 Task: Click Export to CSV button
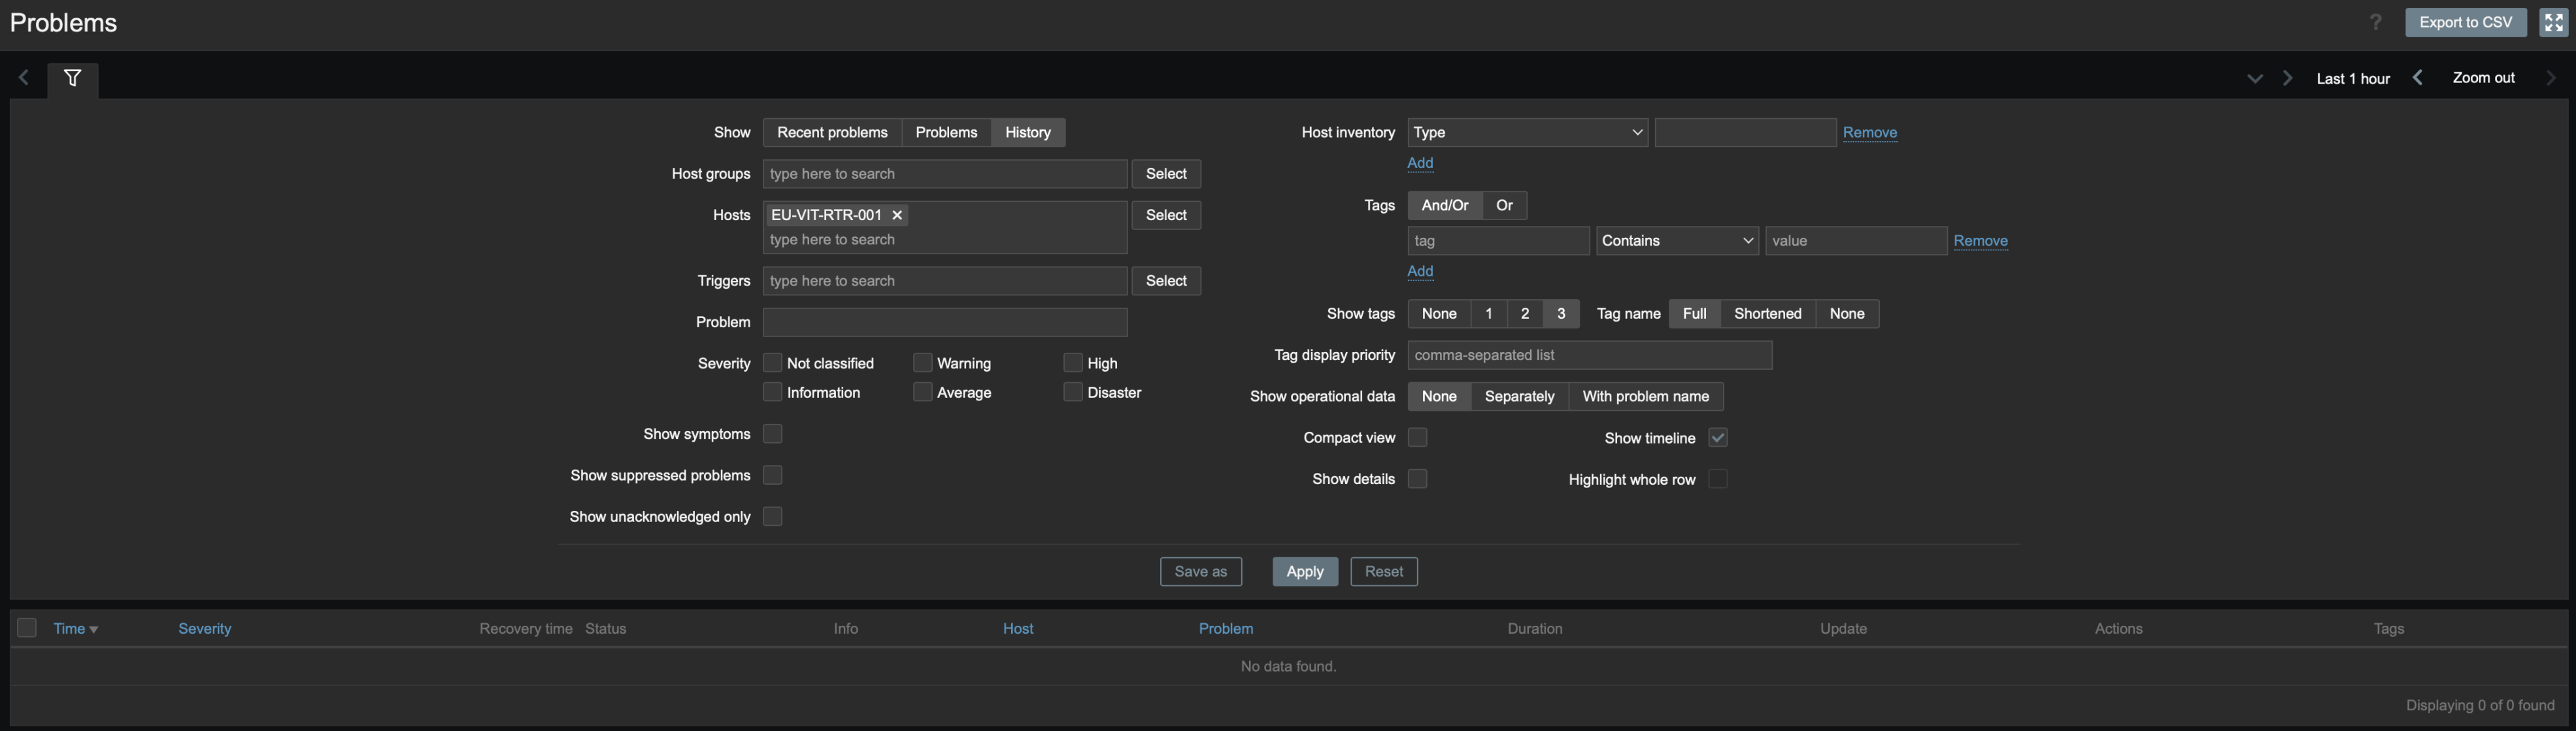point(2465,22)
